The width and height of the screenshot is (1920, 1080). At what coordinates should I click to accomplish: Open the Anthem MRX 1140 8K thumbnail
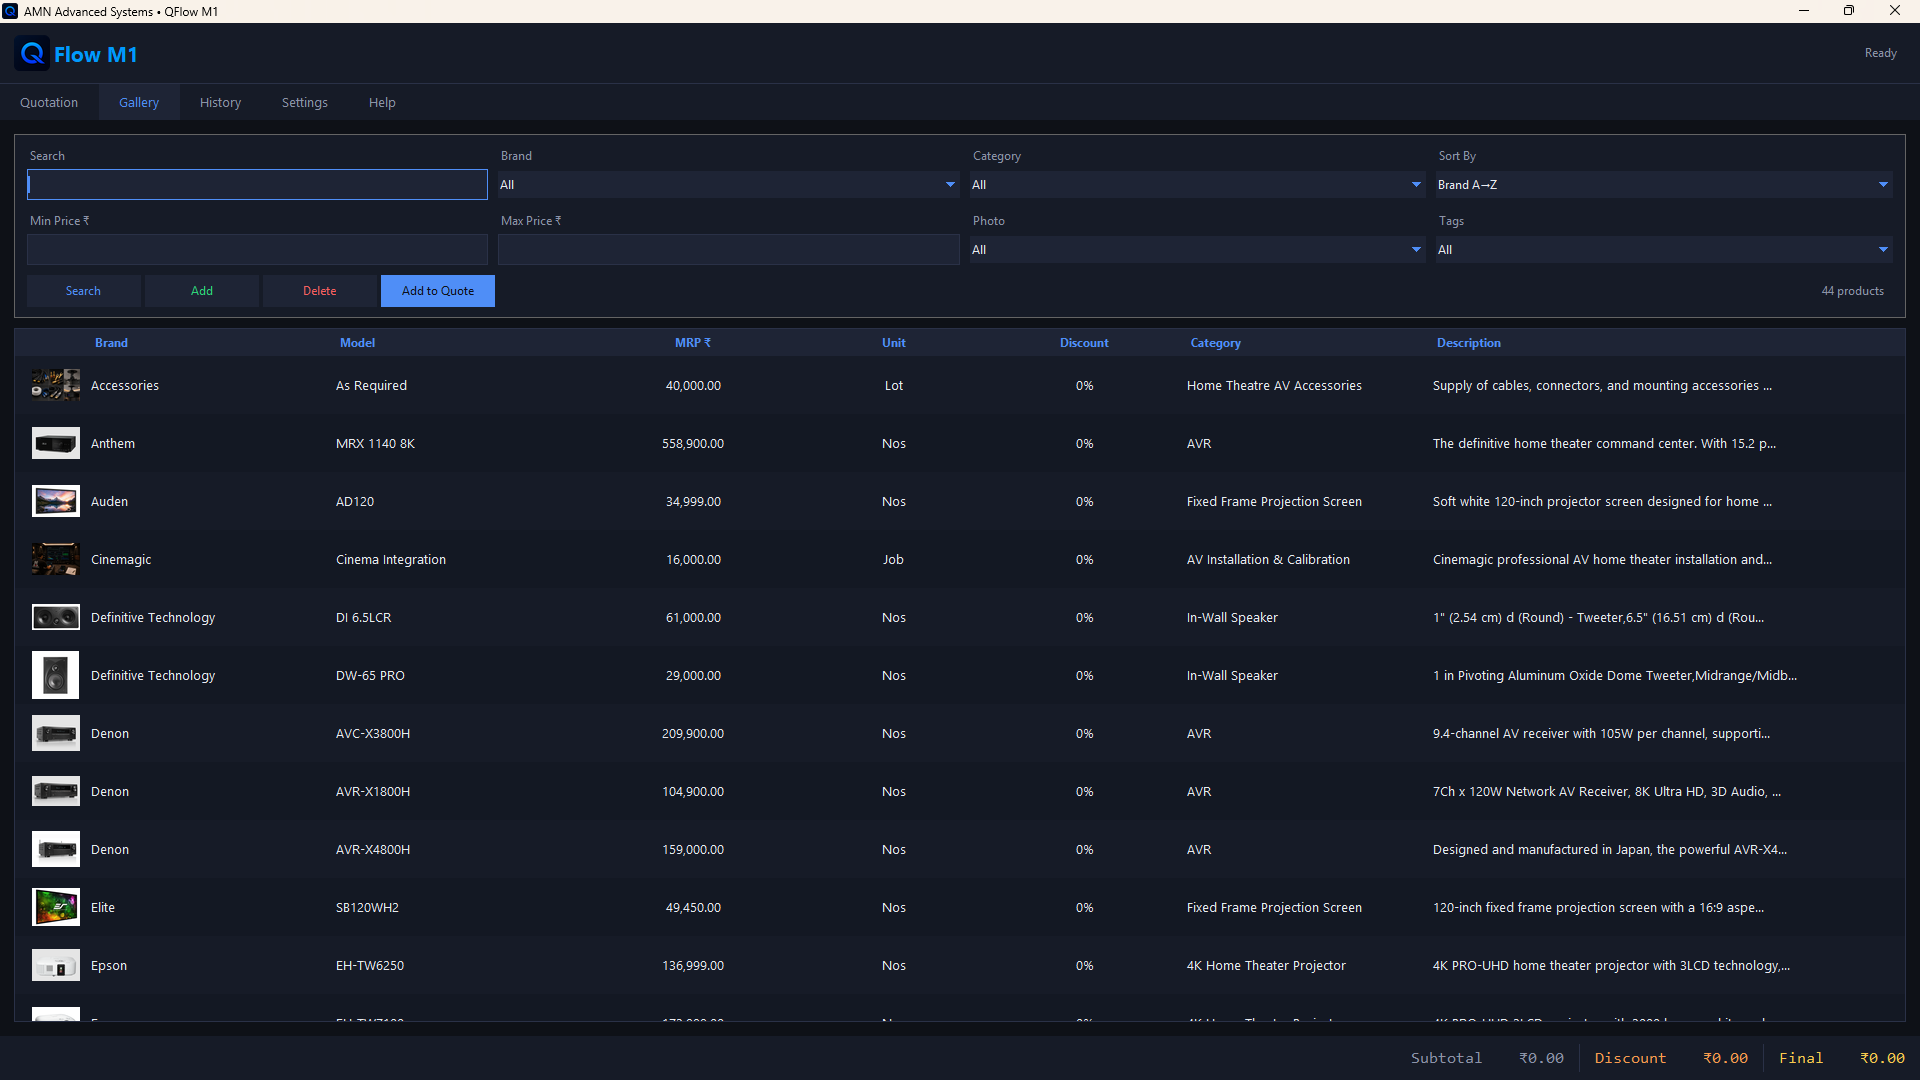[x=56, y=443]
